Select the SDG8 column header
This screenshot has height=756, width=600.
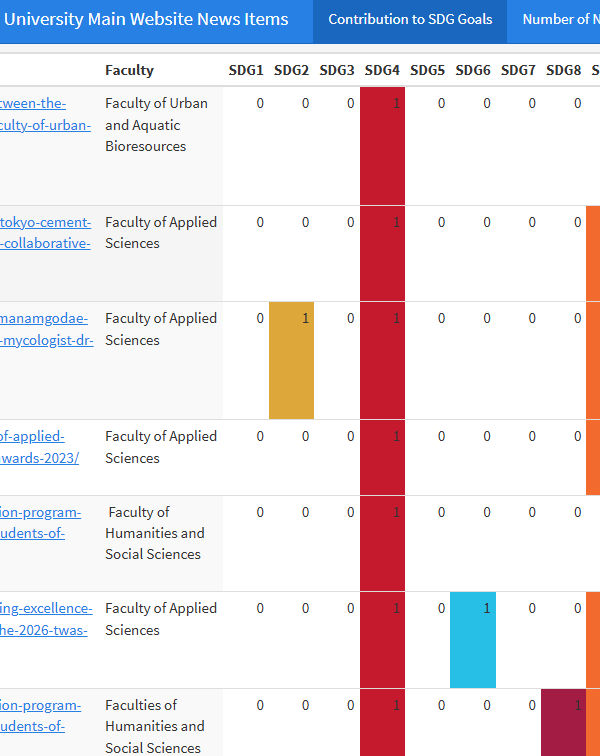(563, 70)
